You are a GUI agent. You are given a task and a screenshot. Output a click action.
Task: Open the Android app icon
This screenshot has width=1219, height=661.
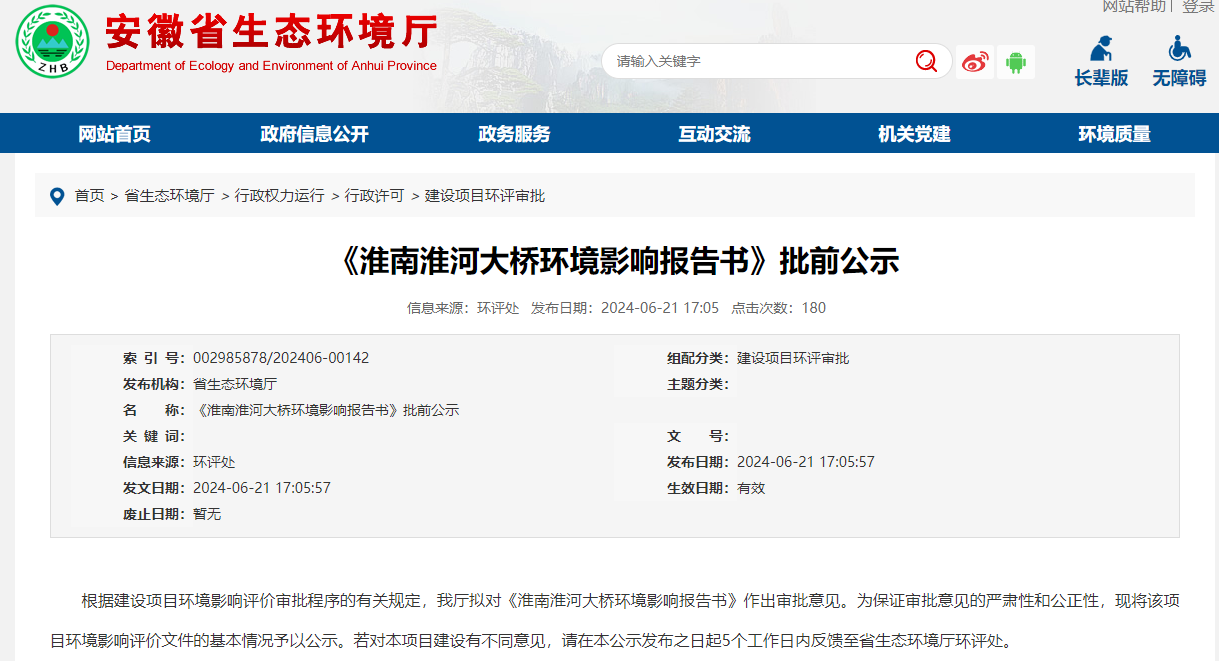coord(1016,62)
